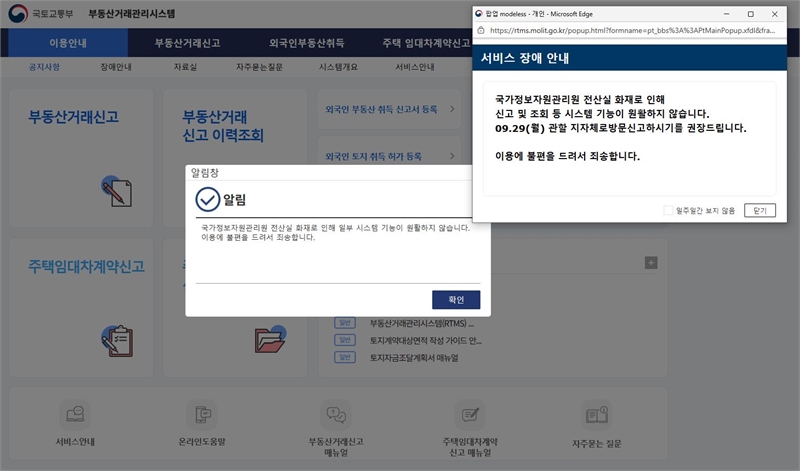This screenshot has height=471, width=800.
Task: Click the 부동산거래신고 매뉴얼 icon
Action: point(336,413)
